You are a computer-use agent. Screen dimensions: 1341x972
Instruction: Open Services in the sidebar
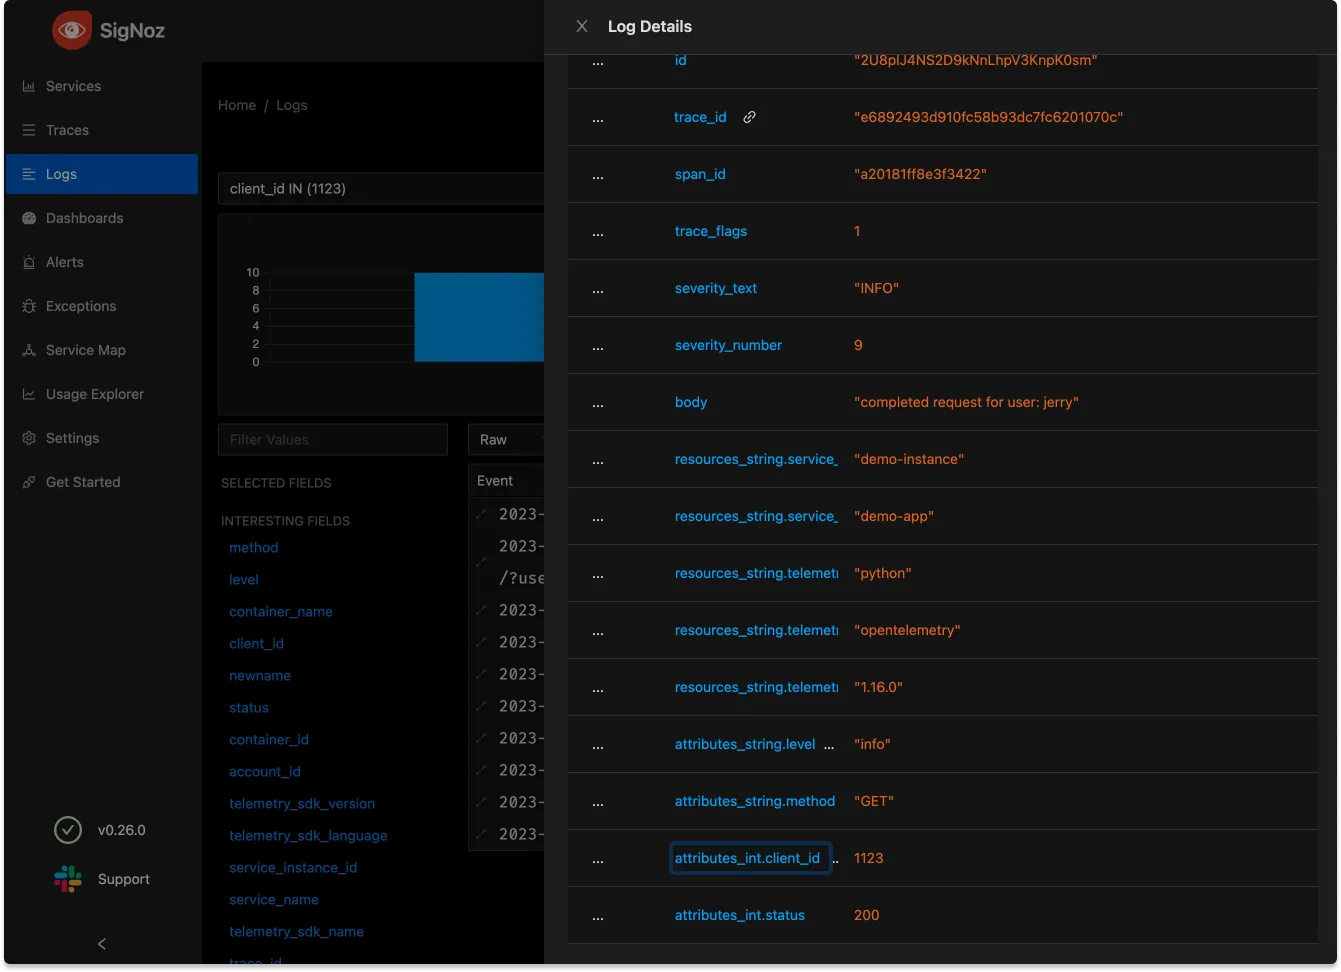[101, 86]
